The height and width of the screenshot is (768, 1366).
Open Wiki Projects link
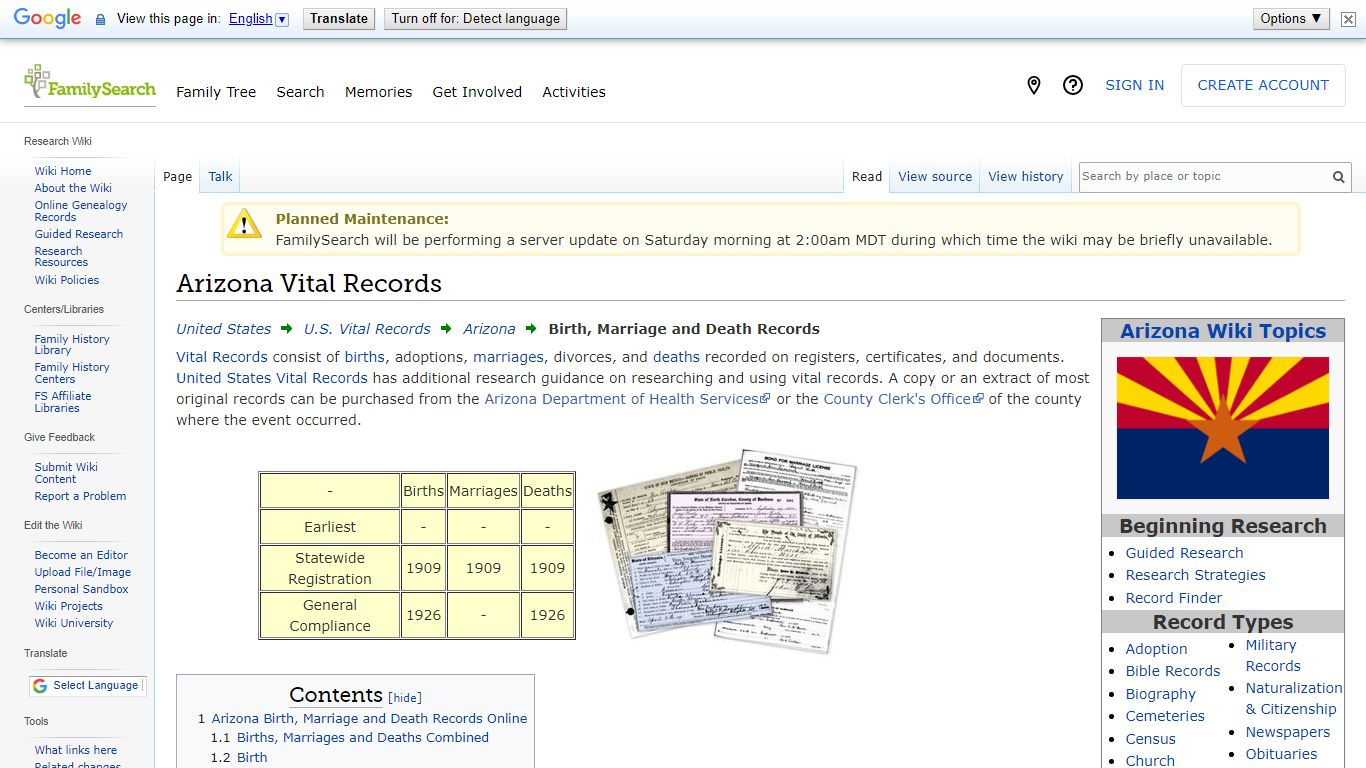pyautogui.click(x=68, y=606)
